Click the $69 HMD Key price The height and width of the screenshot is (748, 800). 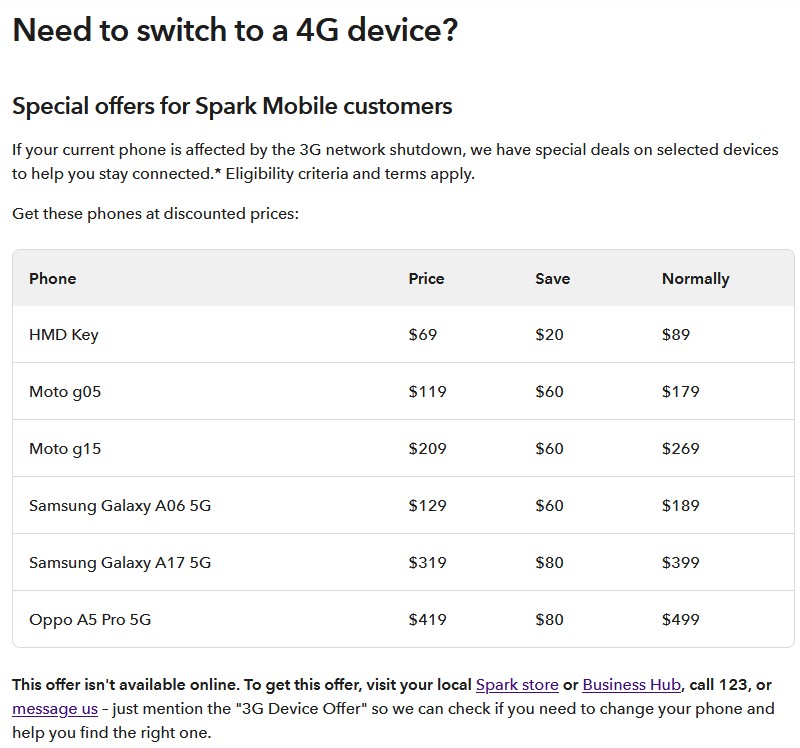tap(423, 335)
